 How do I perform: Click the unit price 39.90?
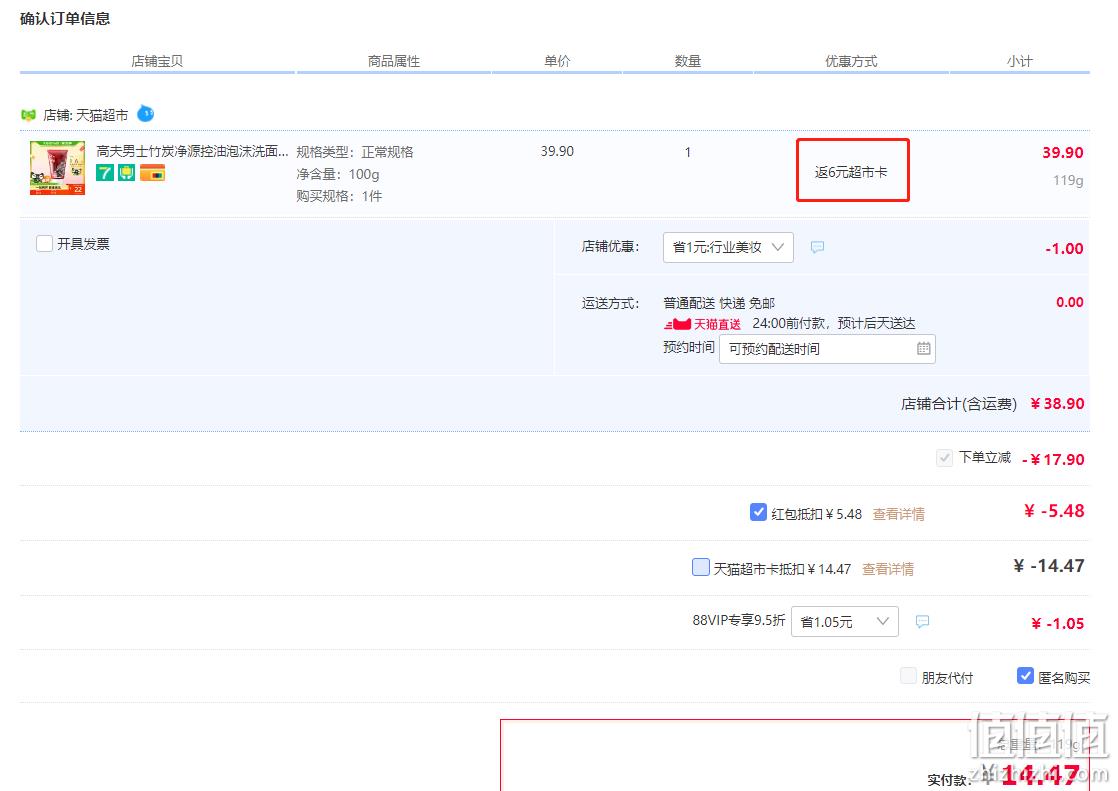557,151
